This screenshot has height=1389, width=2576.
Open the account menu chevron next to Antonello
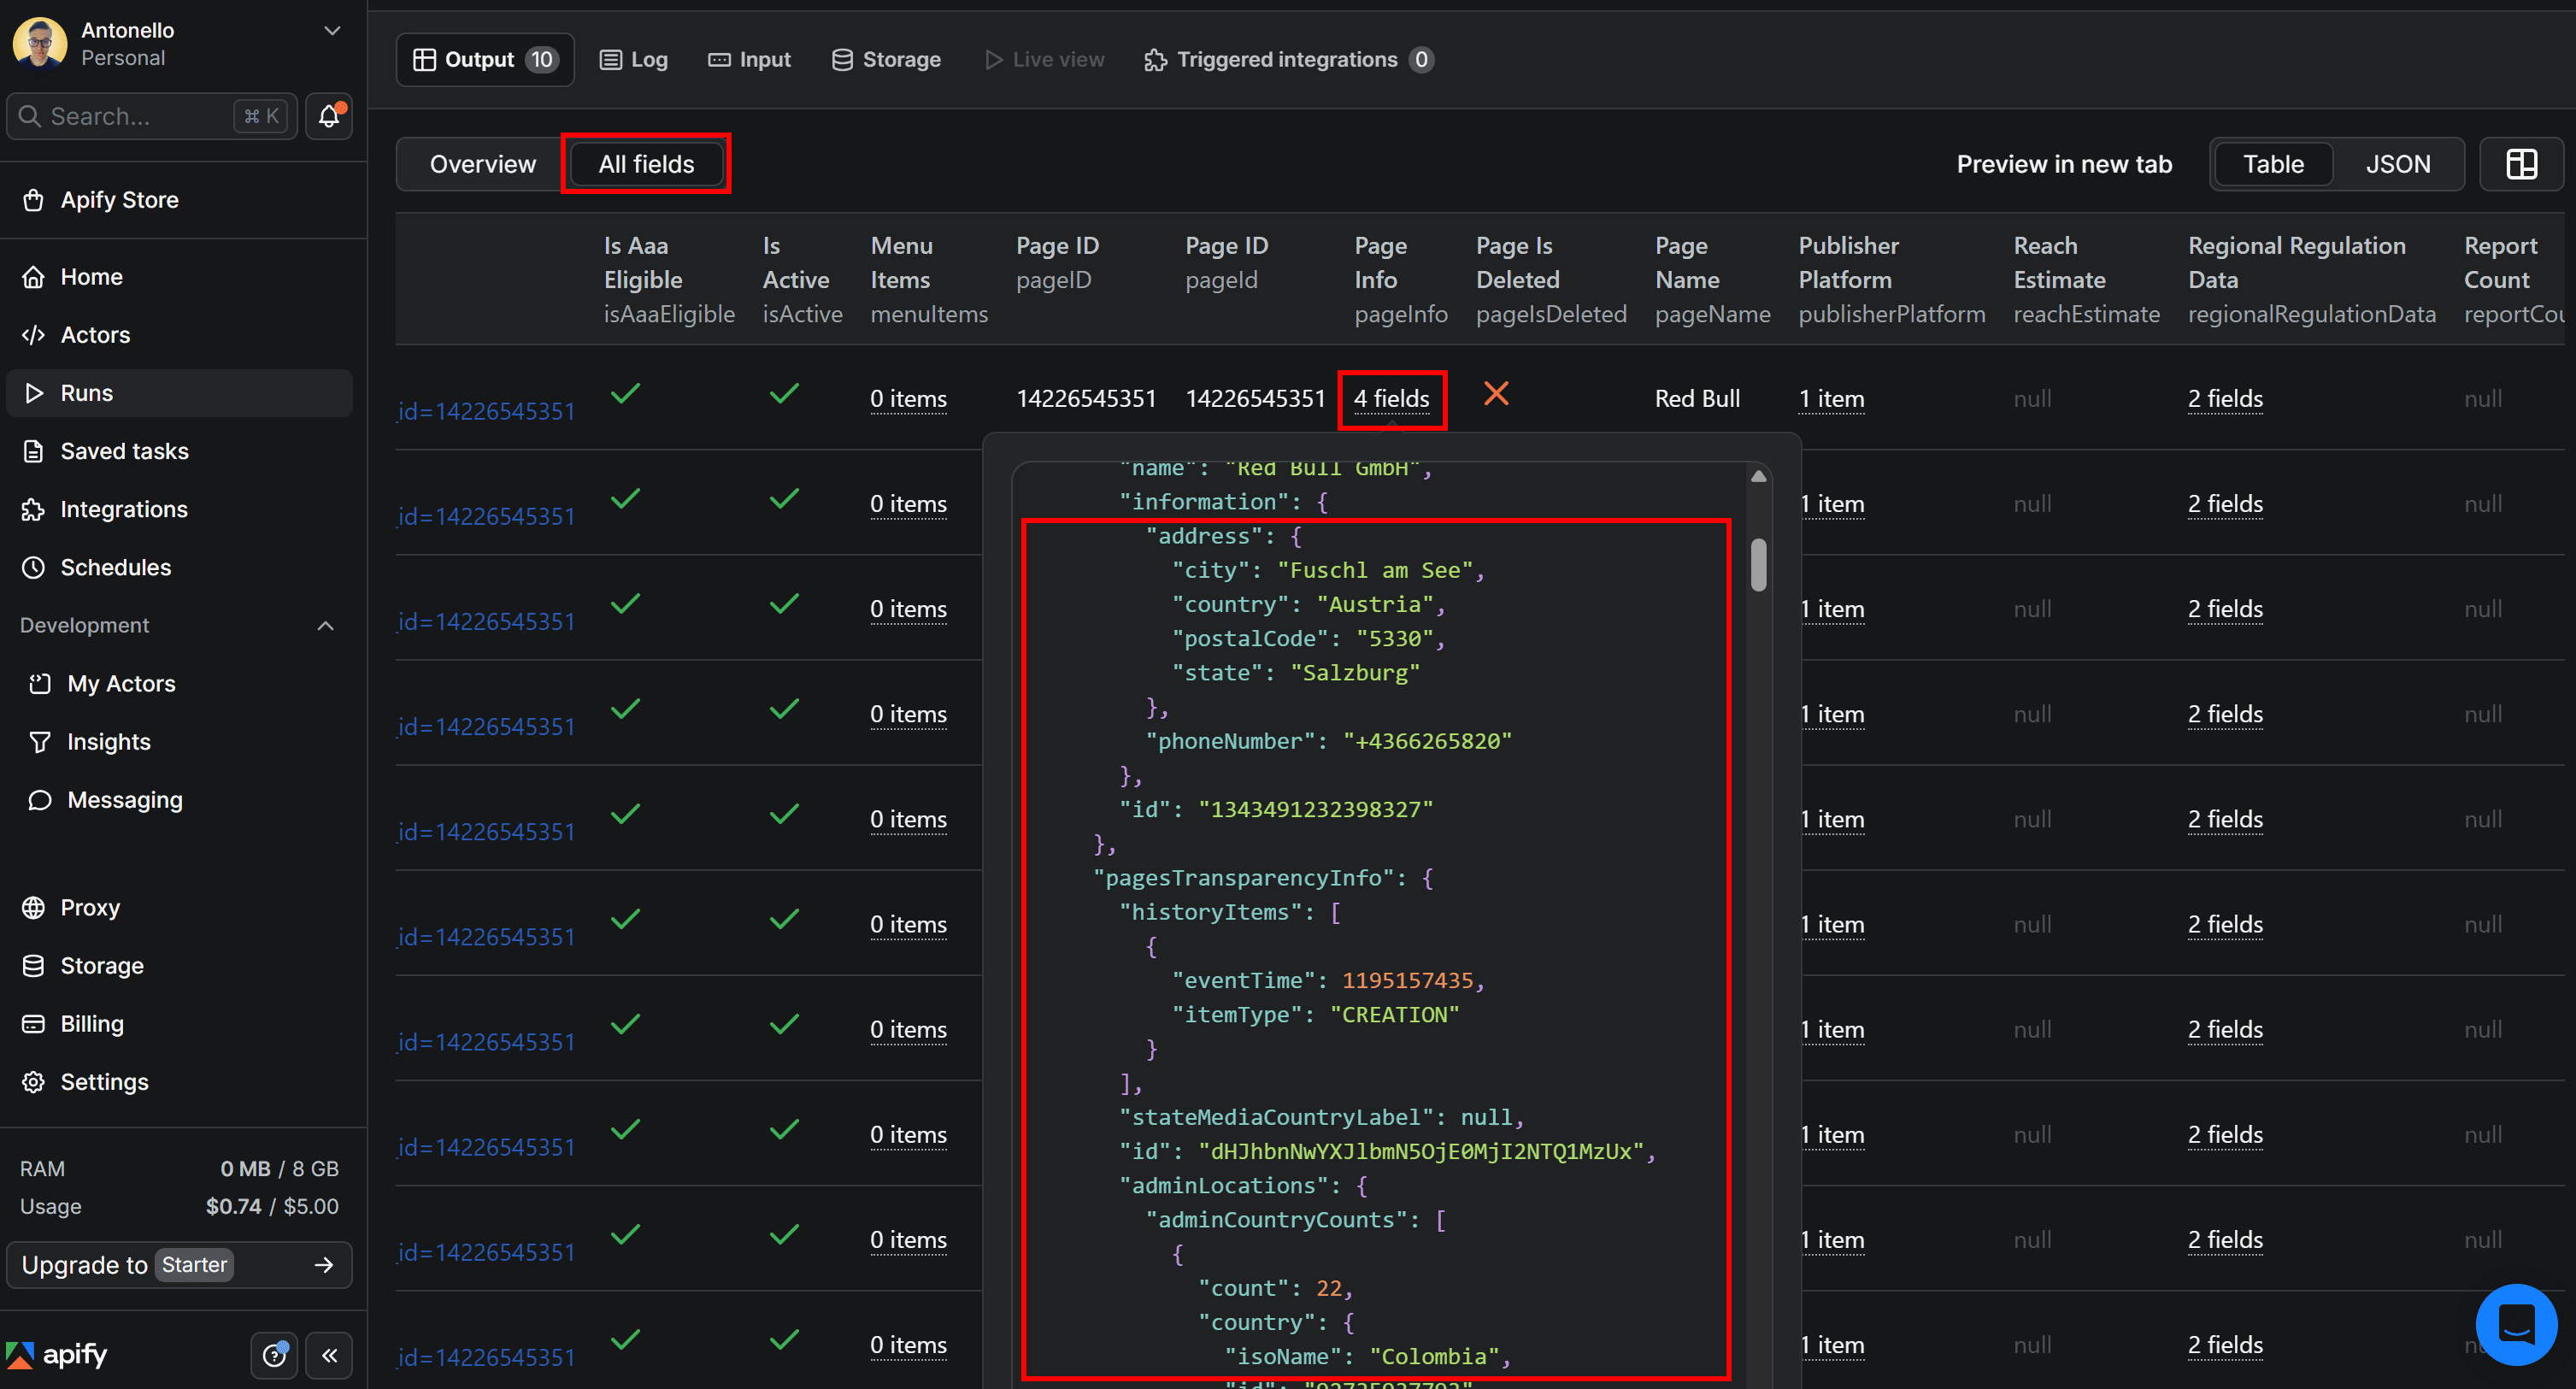tap(332, 30)
